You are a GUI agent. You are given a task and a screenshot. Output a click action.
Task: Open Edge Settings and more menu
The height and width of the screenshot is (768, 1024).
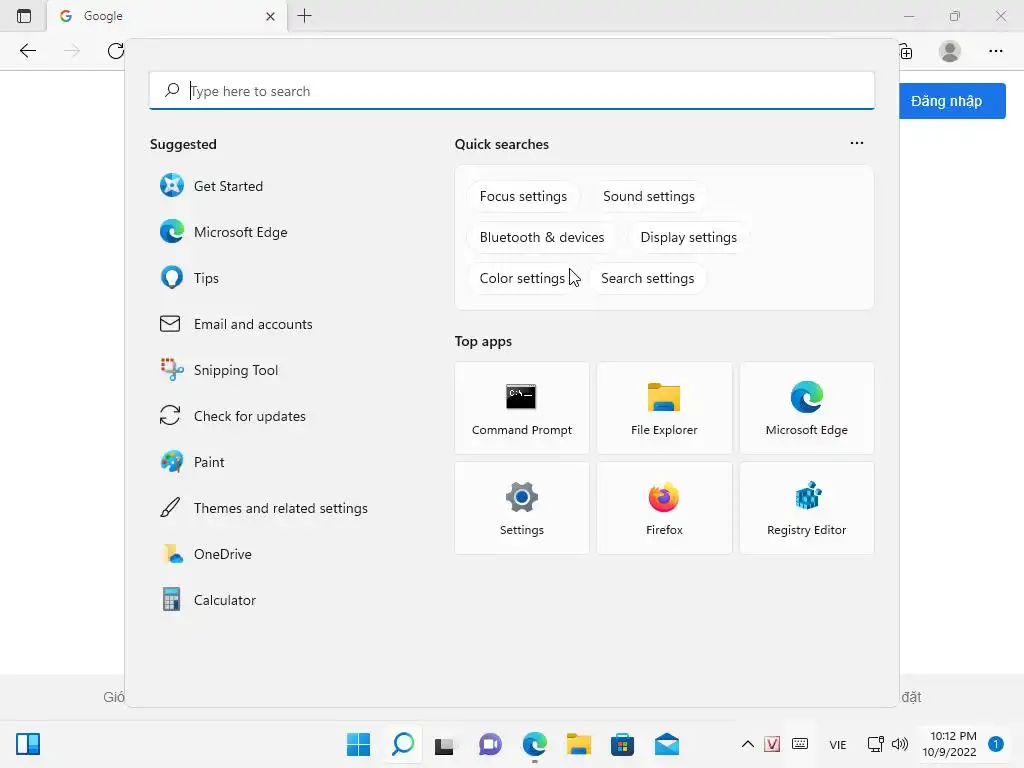click(x=995, y=51)
